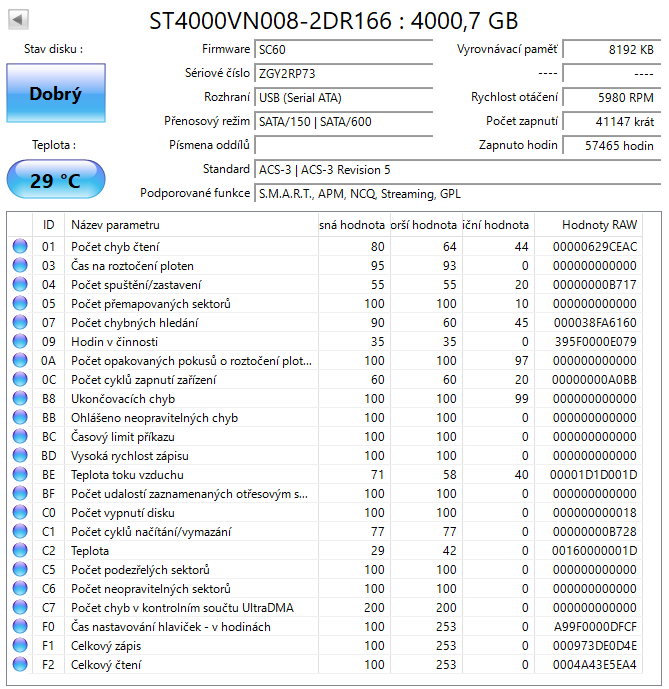Viewport: 669px width, 689px height.
Task: Click status orb for Ohlášeno neopravitelných chyb
Action: (x=20, y=417)
